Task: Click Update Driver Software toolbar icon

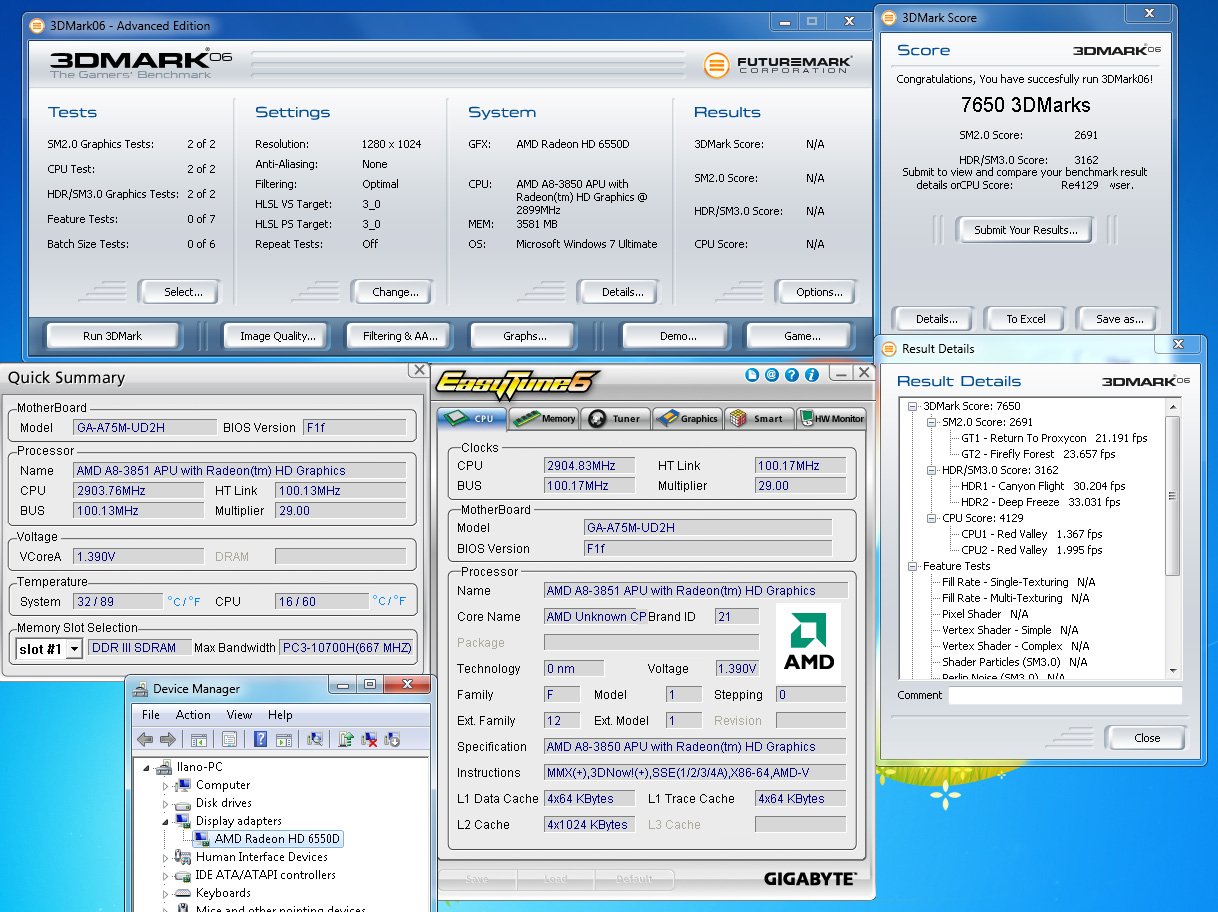Action: click(346, 740)
